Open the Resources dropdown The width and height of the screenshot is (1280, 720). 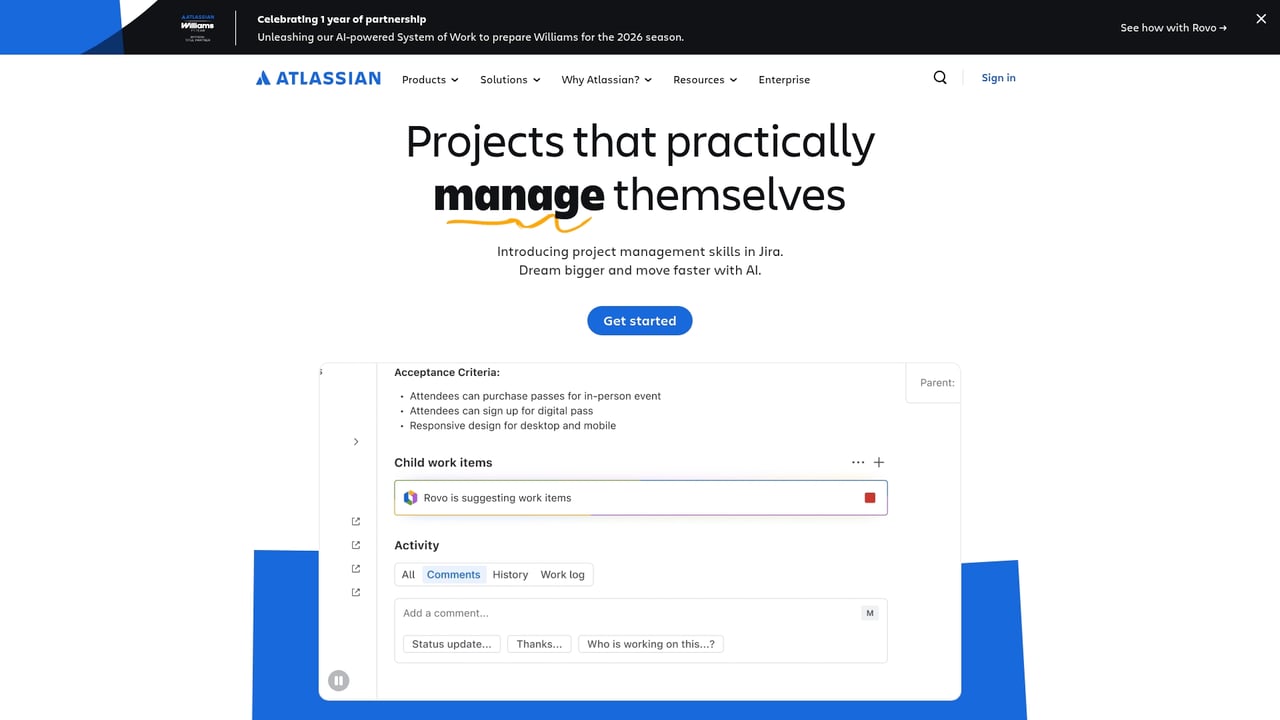(x=705, y=79)
